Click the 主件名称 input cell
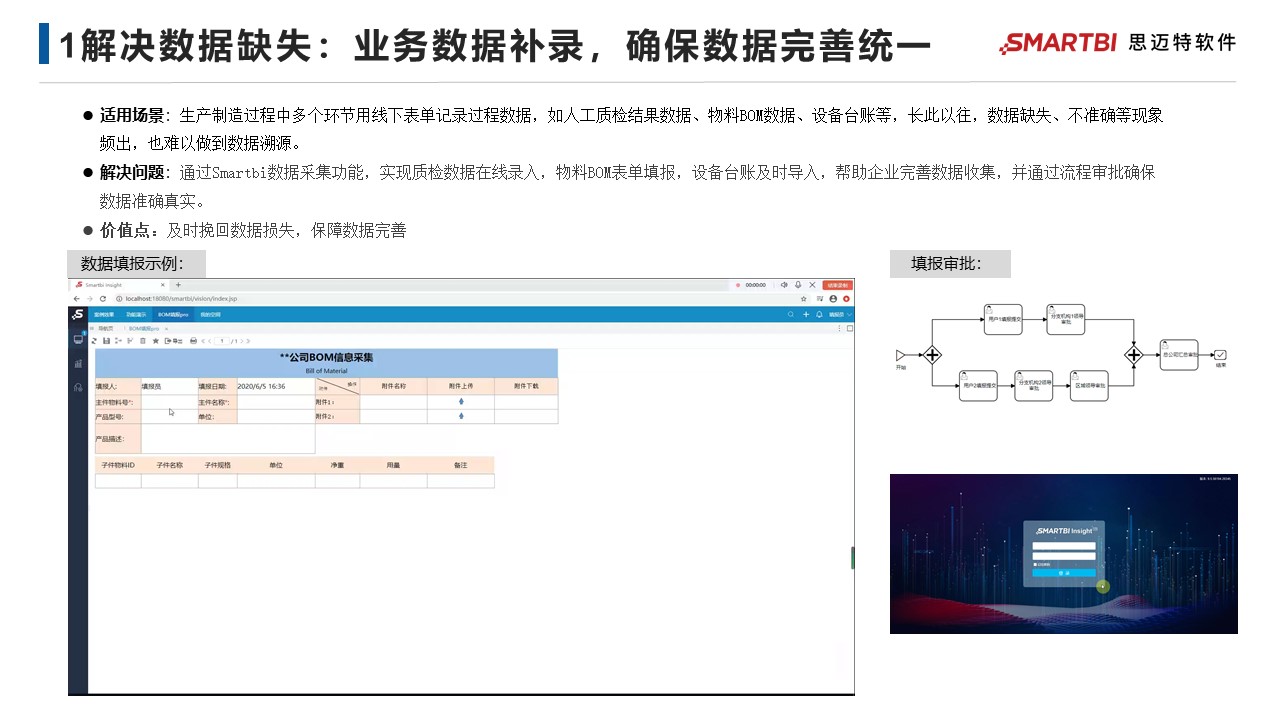 pyautogui.click(x=276, y=402)
